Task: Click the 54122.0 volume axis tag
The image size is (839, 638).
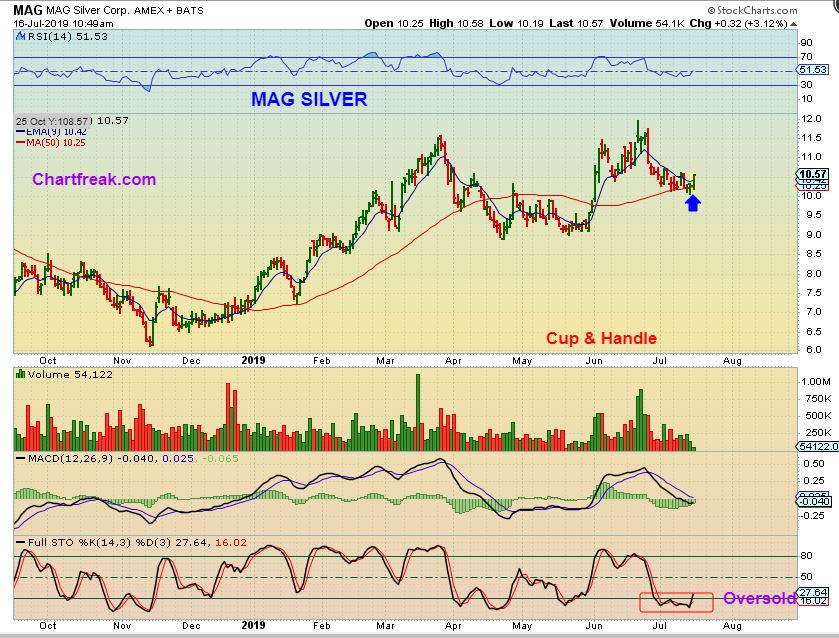Action: coord(818,446)
